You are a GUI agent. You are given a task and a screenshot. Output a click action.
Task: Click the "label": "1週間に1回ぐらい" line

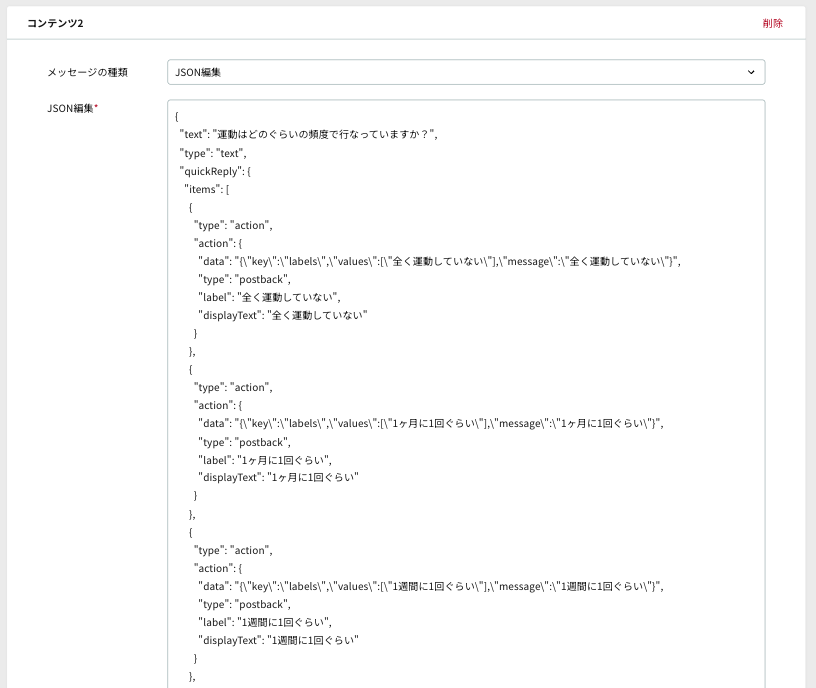tap(265, 622)
